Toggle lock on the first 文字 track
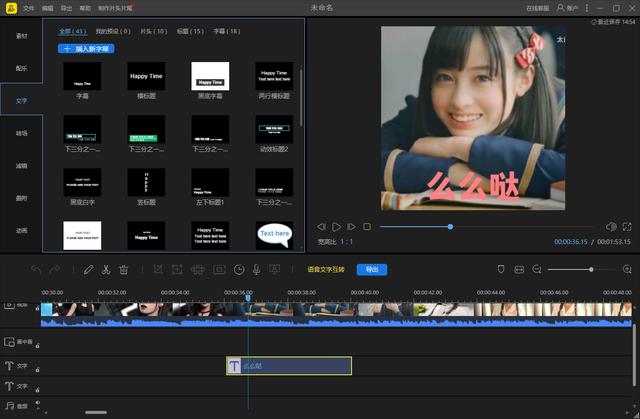This screenshot has height=419, width=640. [x=38, y=370]
